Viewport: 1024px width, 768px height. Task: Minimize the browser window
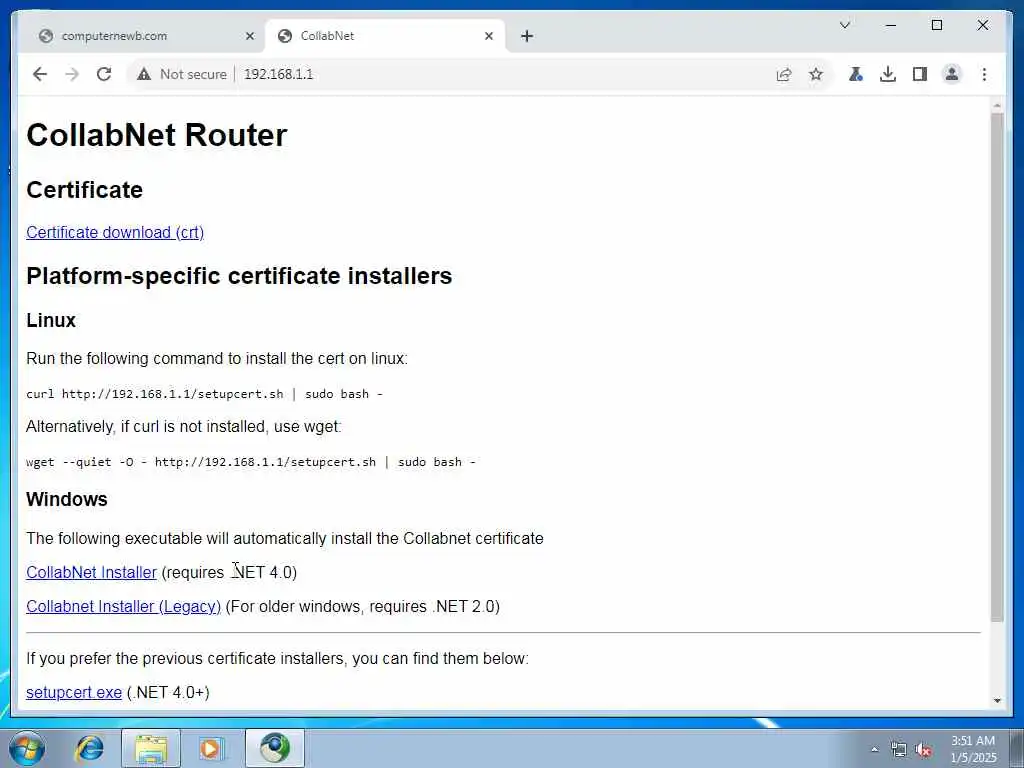891,25
